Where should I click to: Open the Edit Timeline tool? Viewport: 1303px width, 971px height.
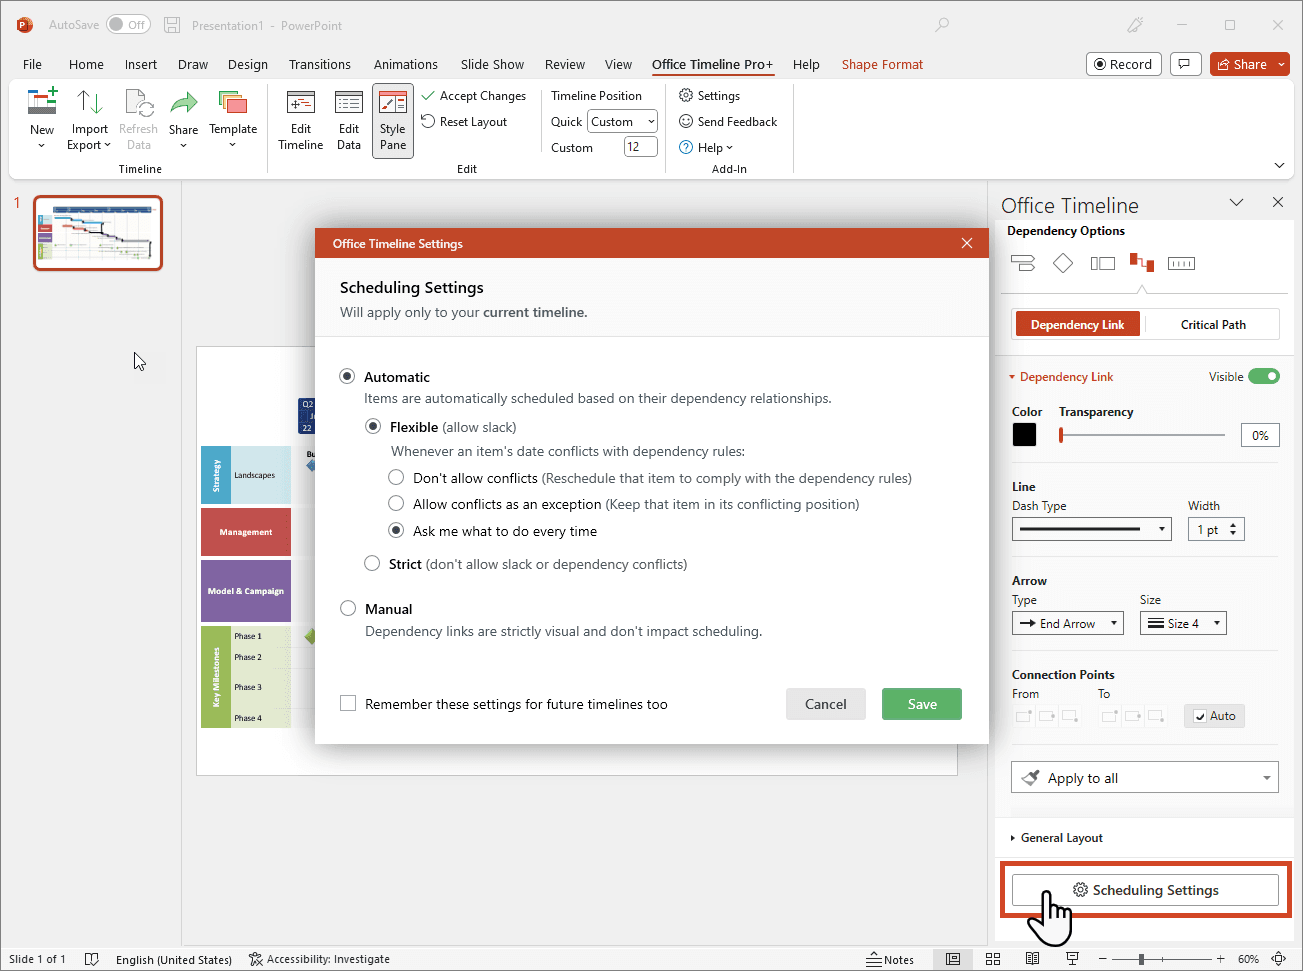pos(300,120)
